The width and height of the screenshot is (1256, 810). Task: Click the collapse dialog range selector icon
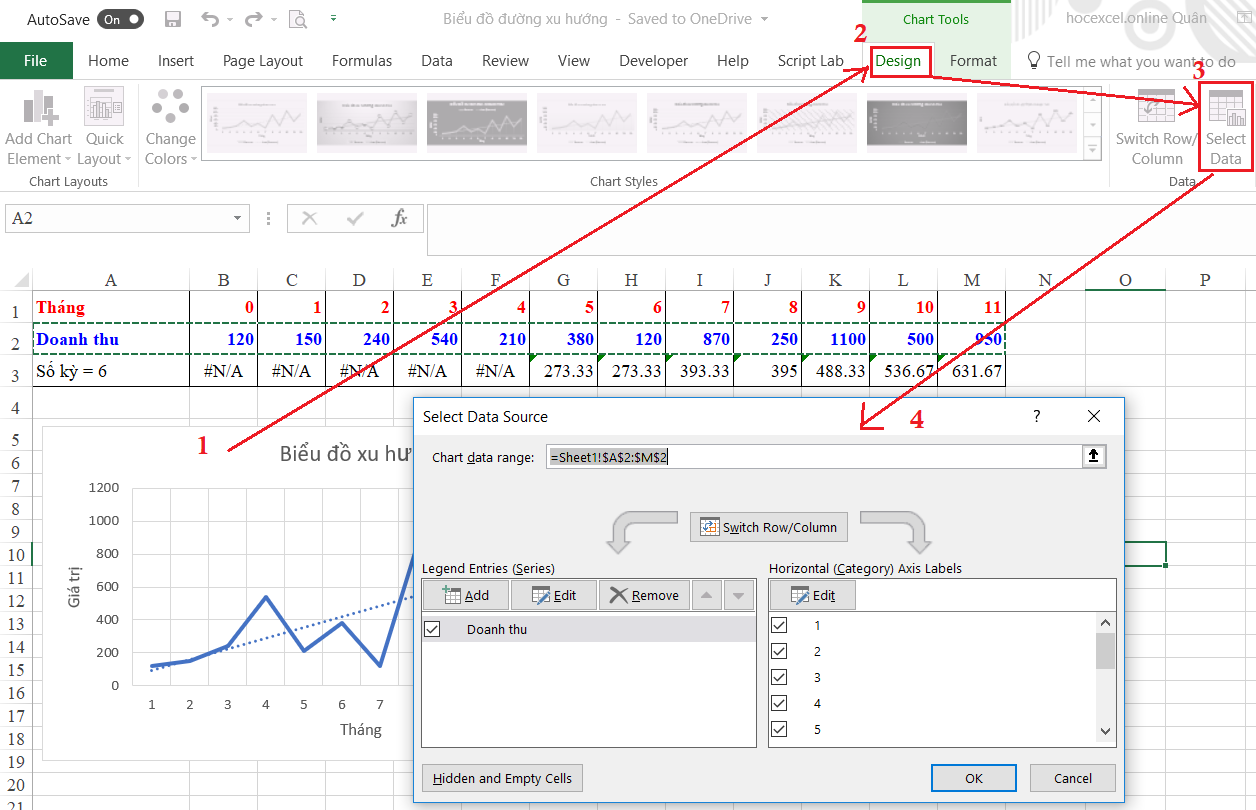[x=1094, y=457]
